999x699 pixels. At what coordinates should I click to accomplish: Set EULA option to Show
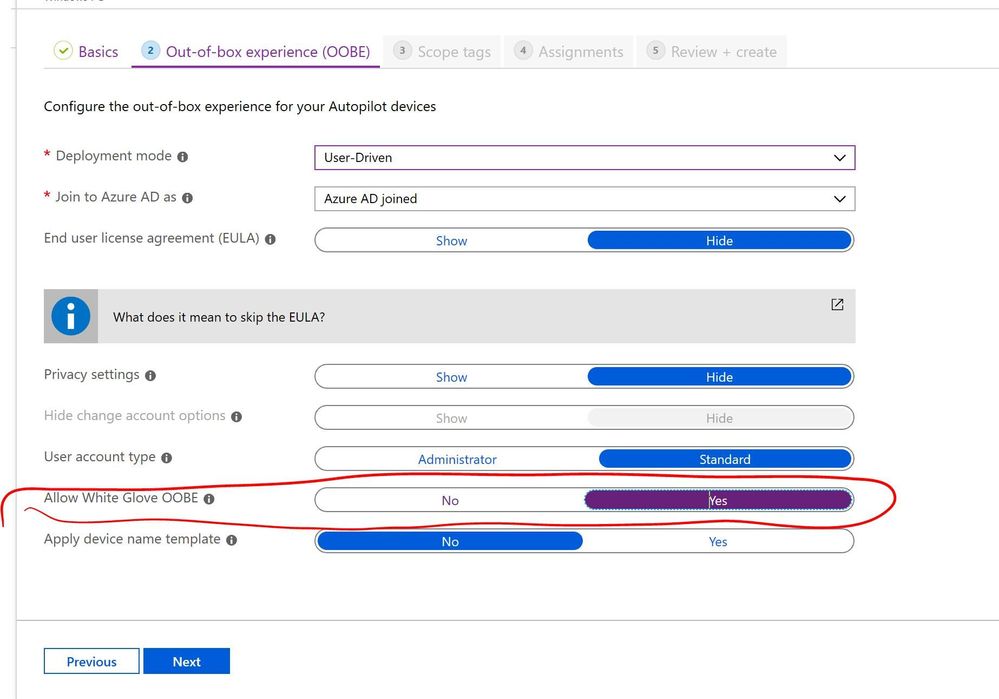pos(451,240)
